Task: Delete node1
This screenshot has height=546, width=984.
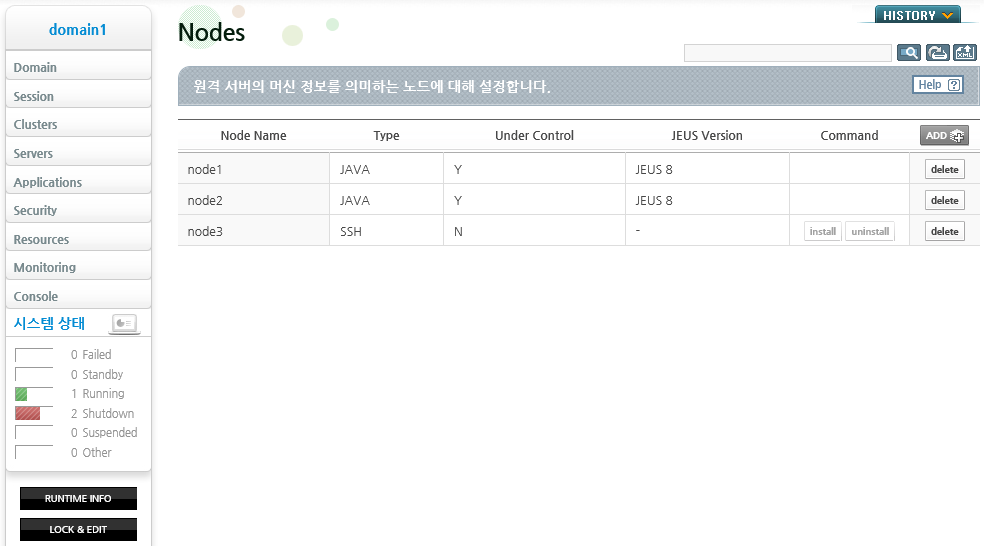Action: (944, 169)
